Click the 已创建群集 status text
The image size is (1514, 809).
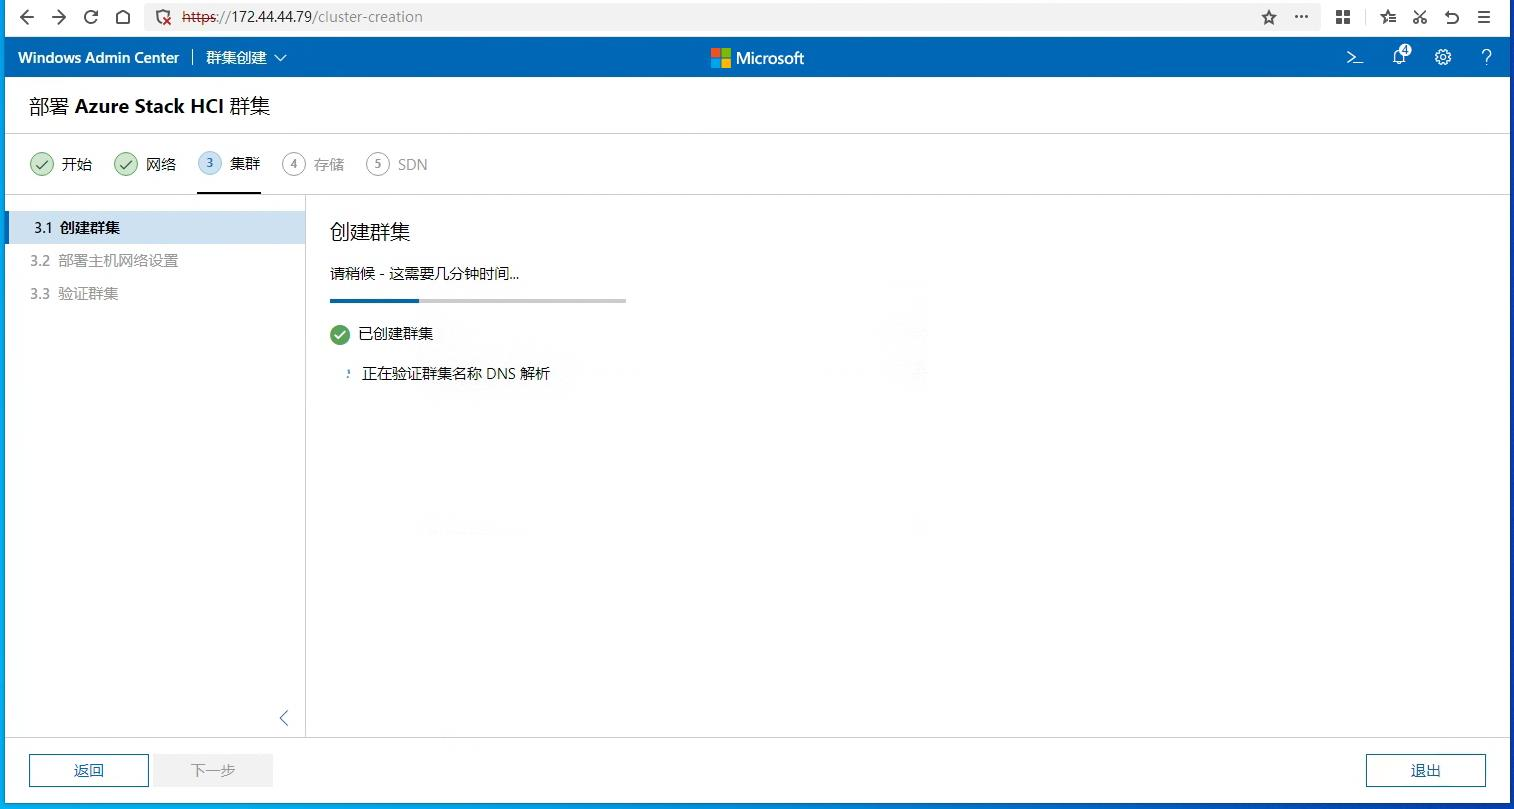coord(396,334)
